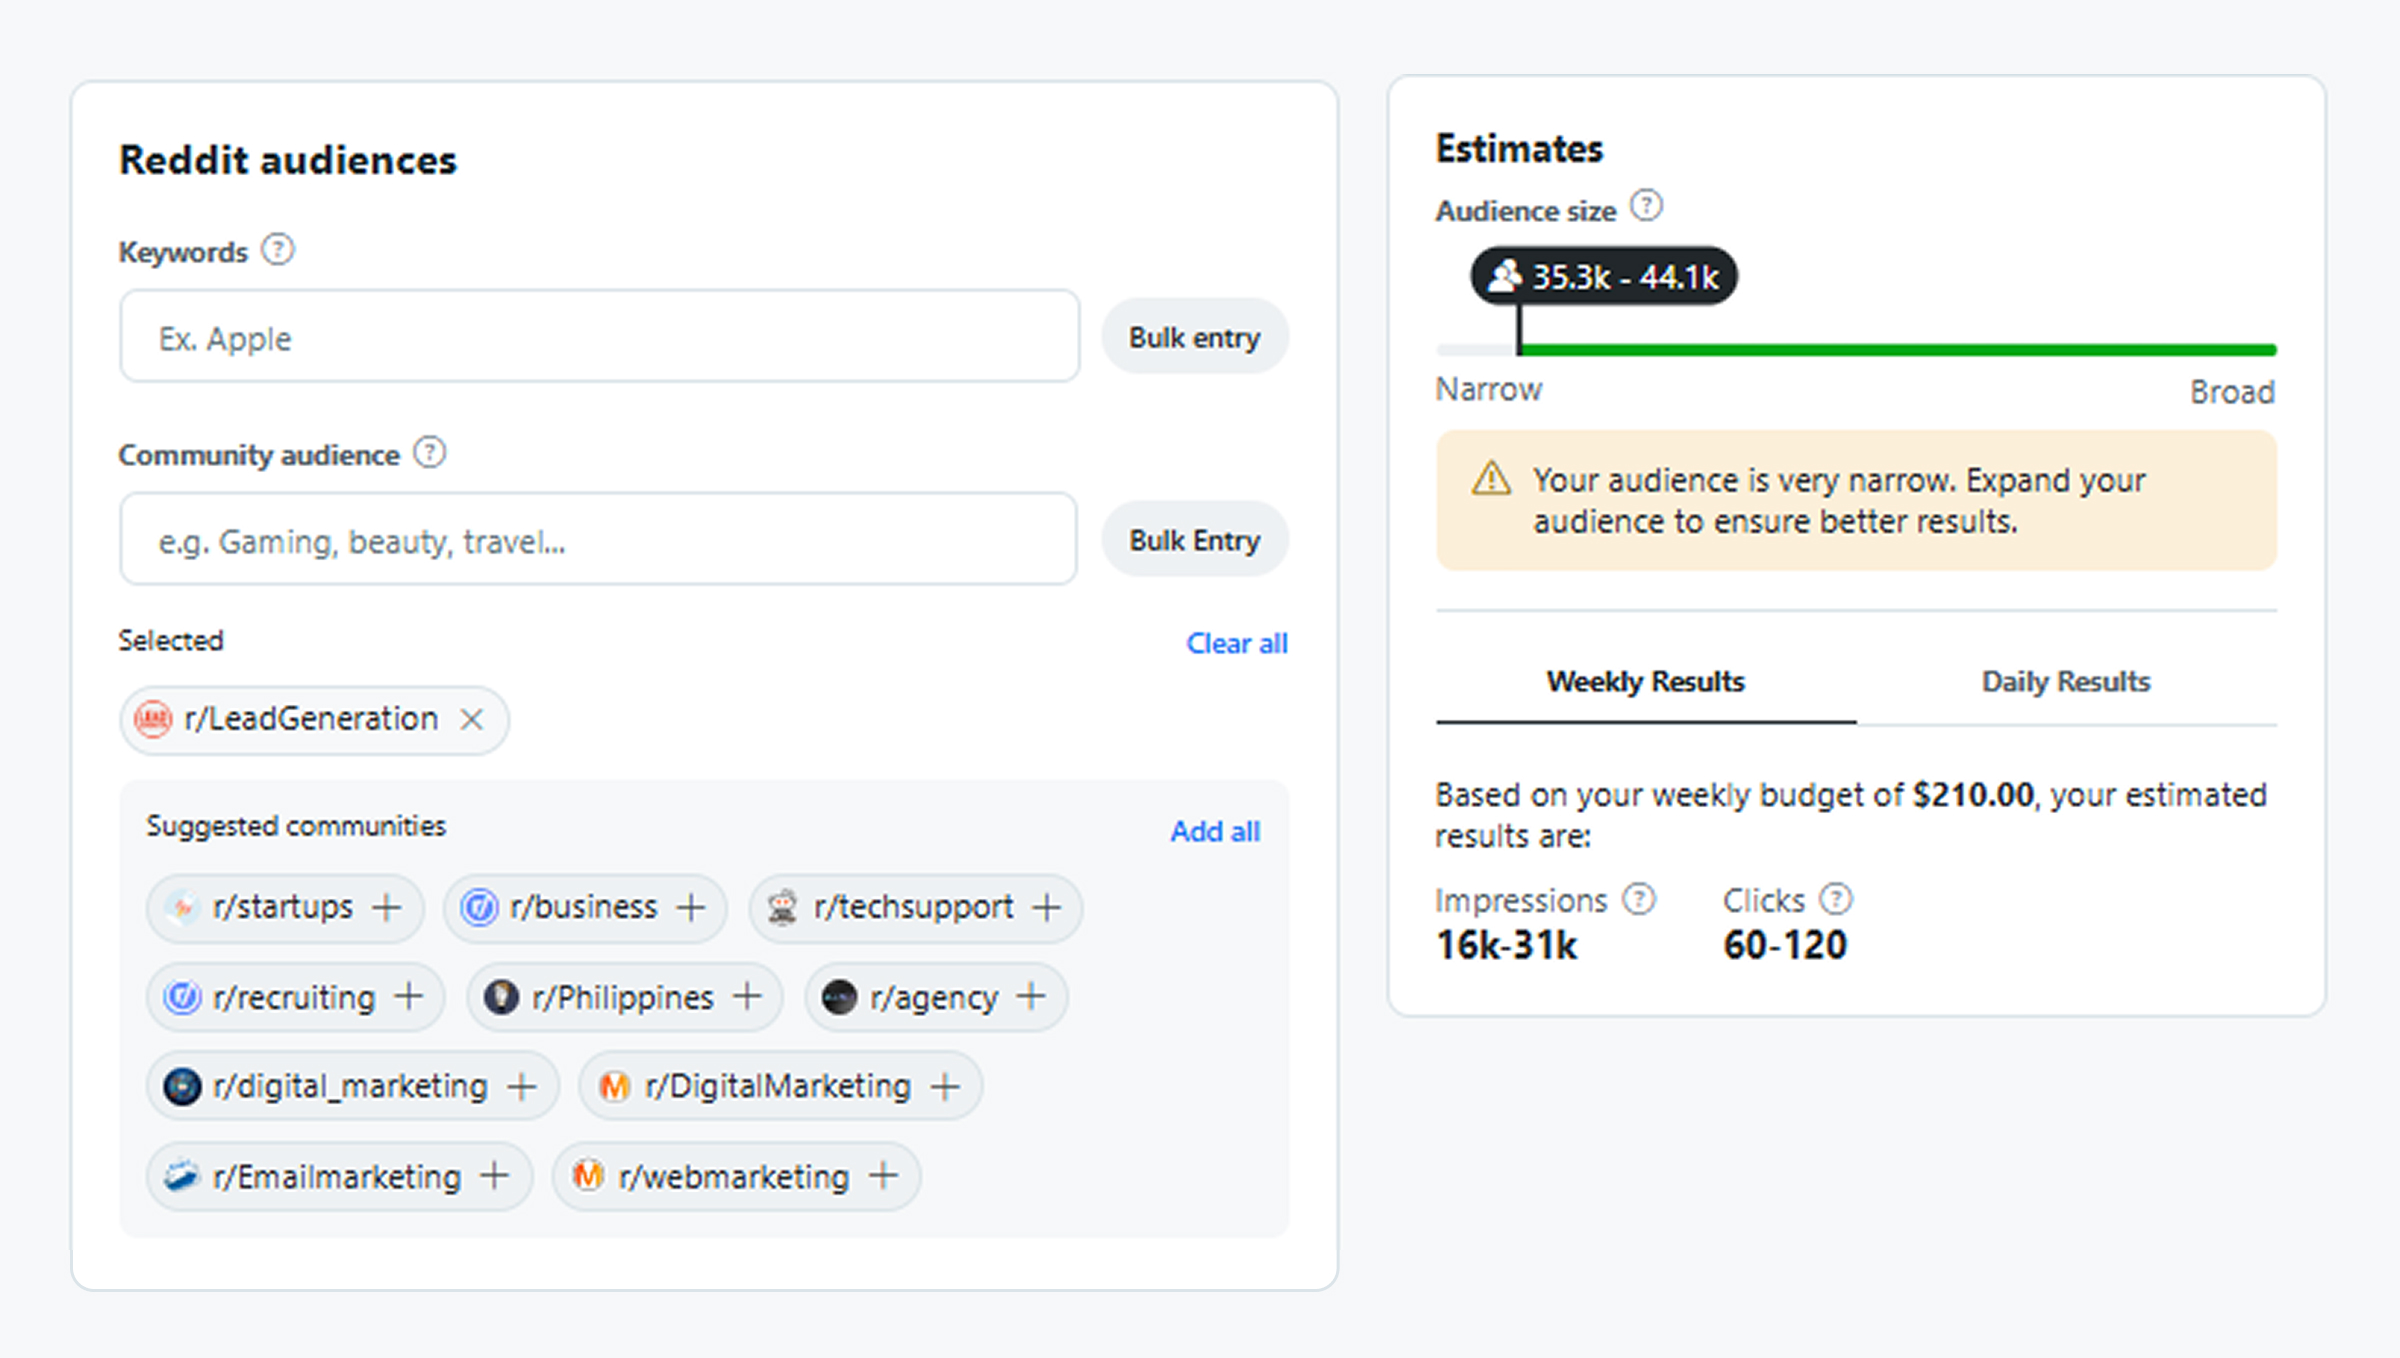The width and height of the screenshot is (2400, 1358).
Task: Click the audience is very narrow warning text
Action: [1840, 500]
